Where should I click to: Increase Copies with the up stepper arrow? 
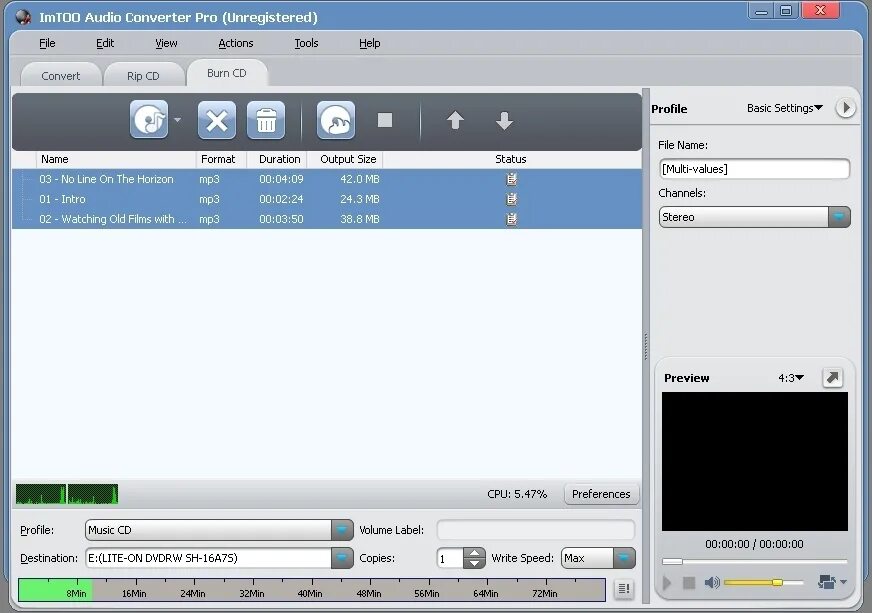pos(474,553)
